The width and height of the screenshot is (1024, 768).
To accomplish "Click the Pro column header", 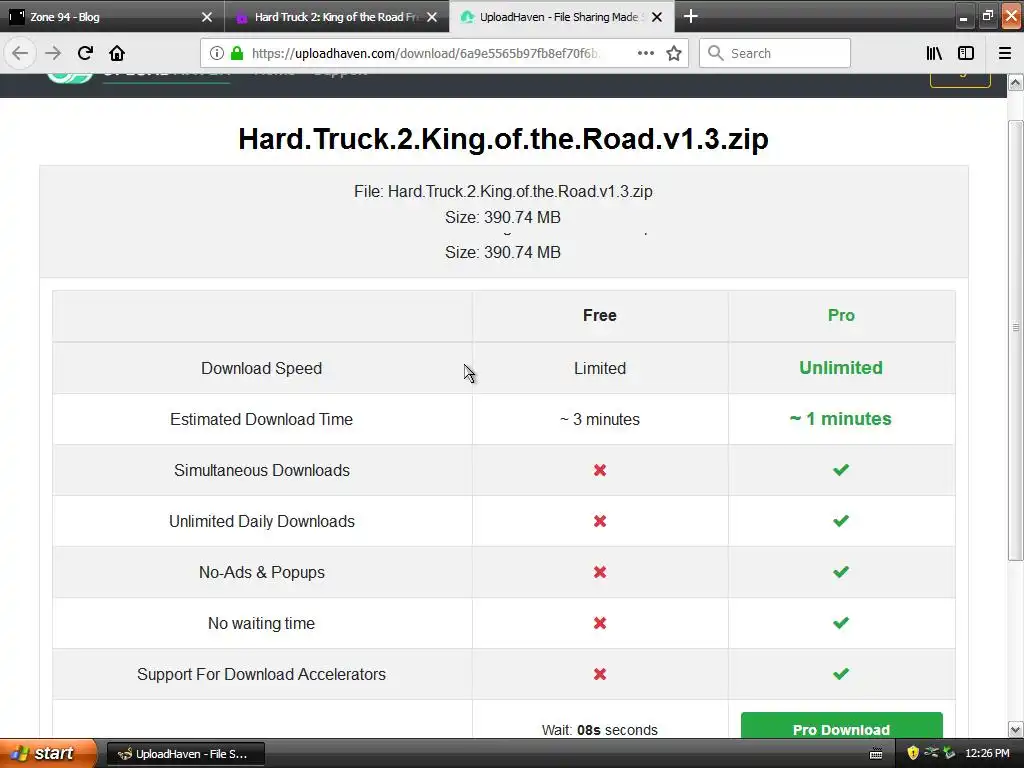I will [841, 315].
